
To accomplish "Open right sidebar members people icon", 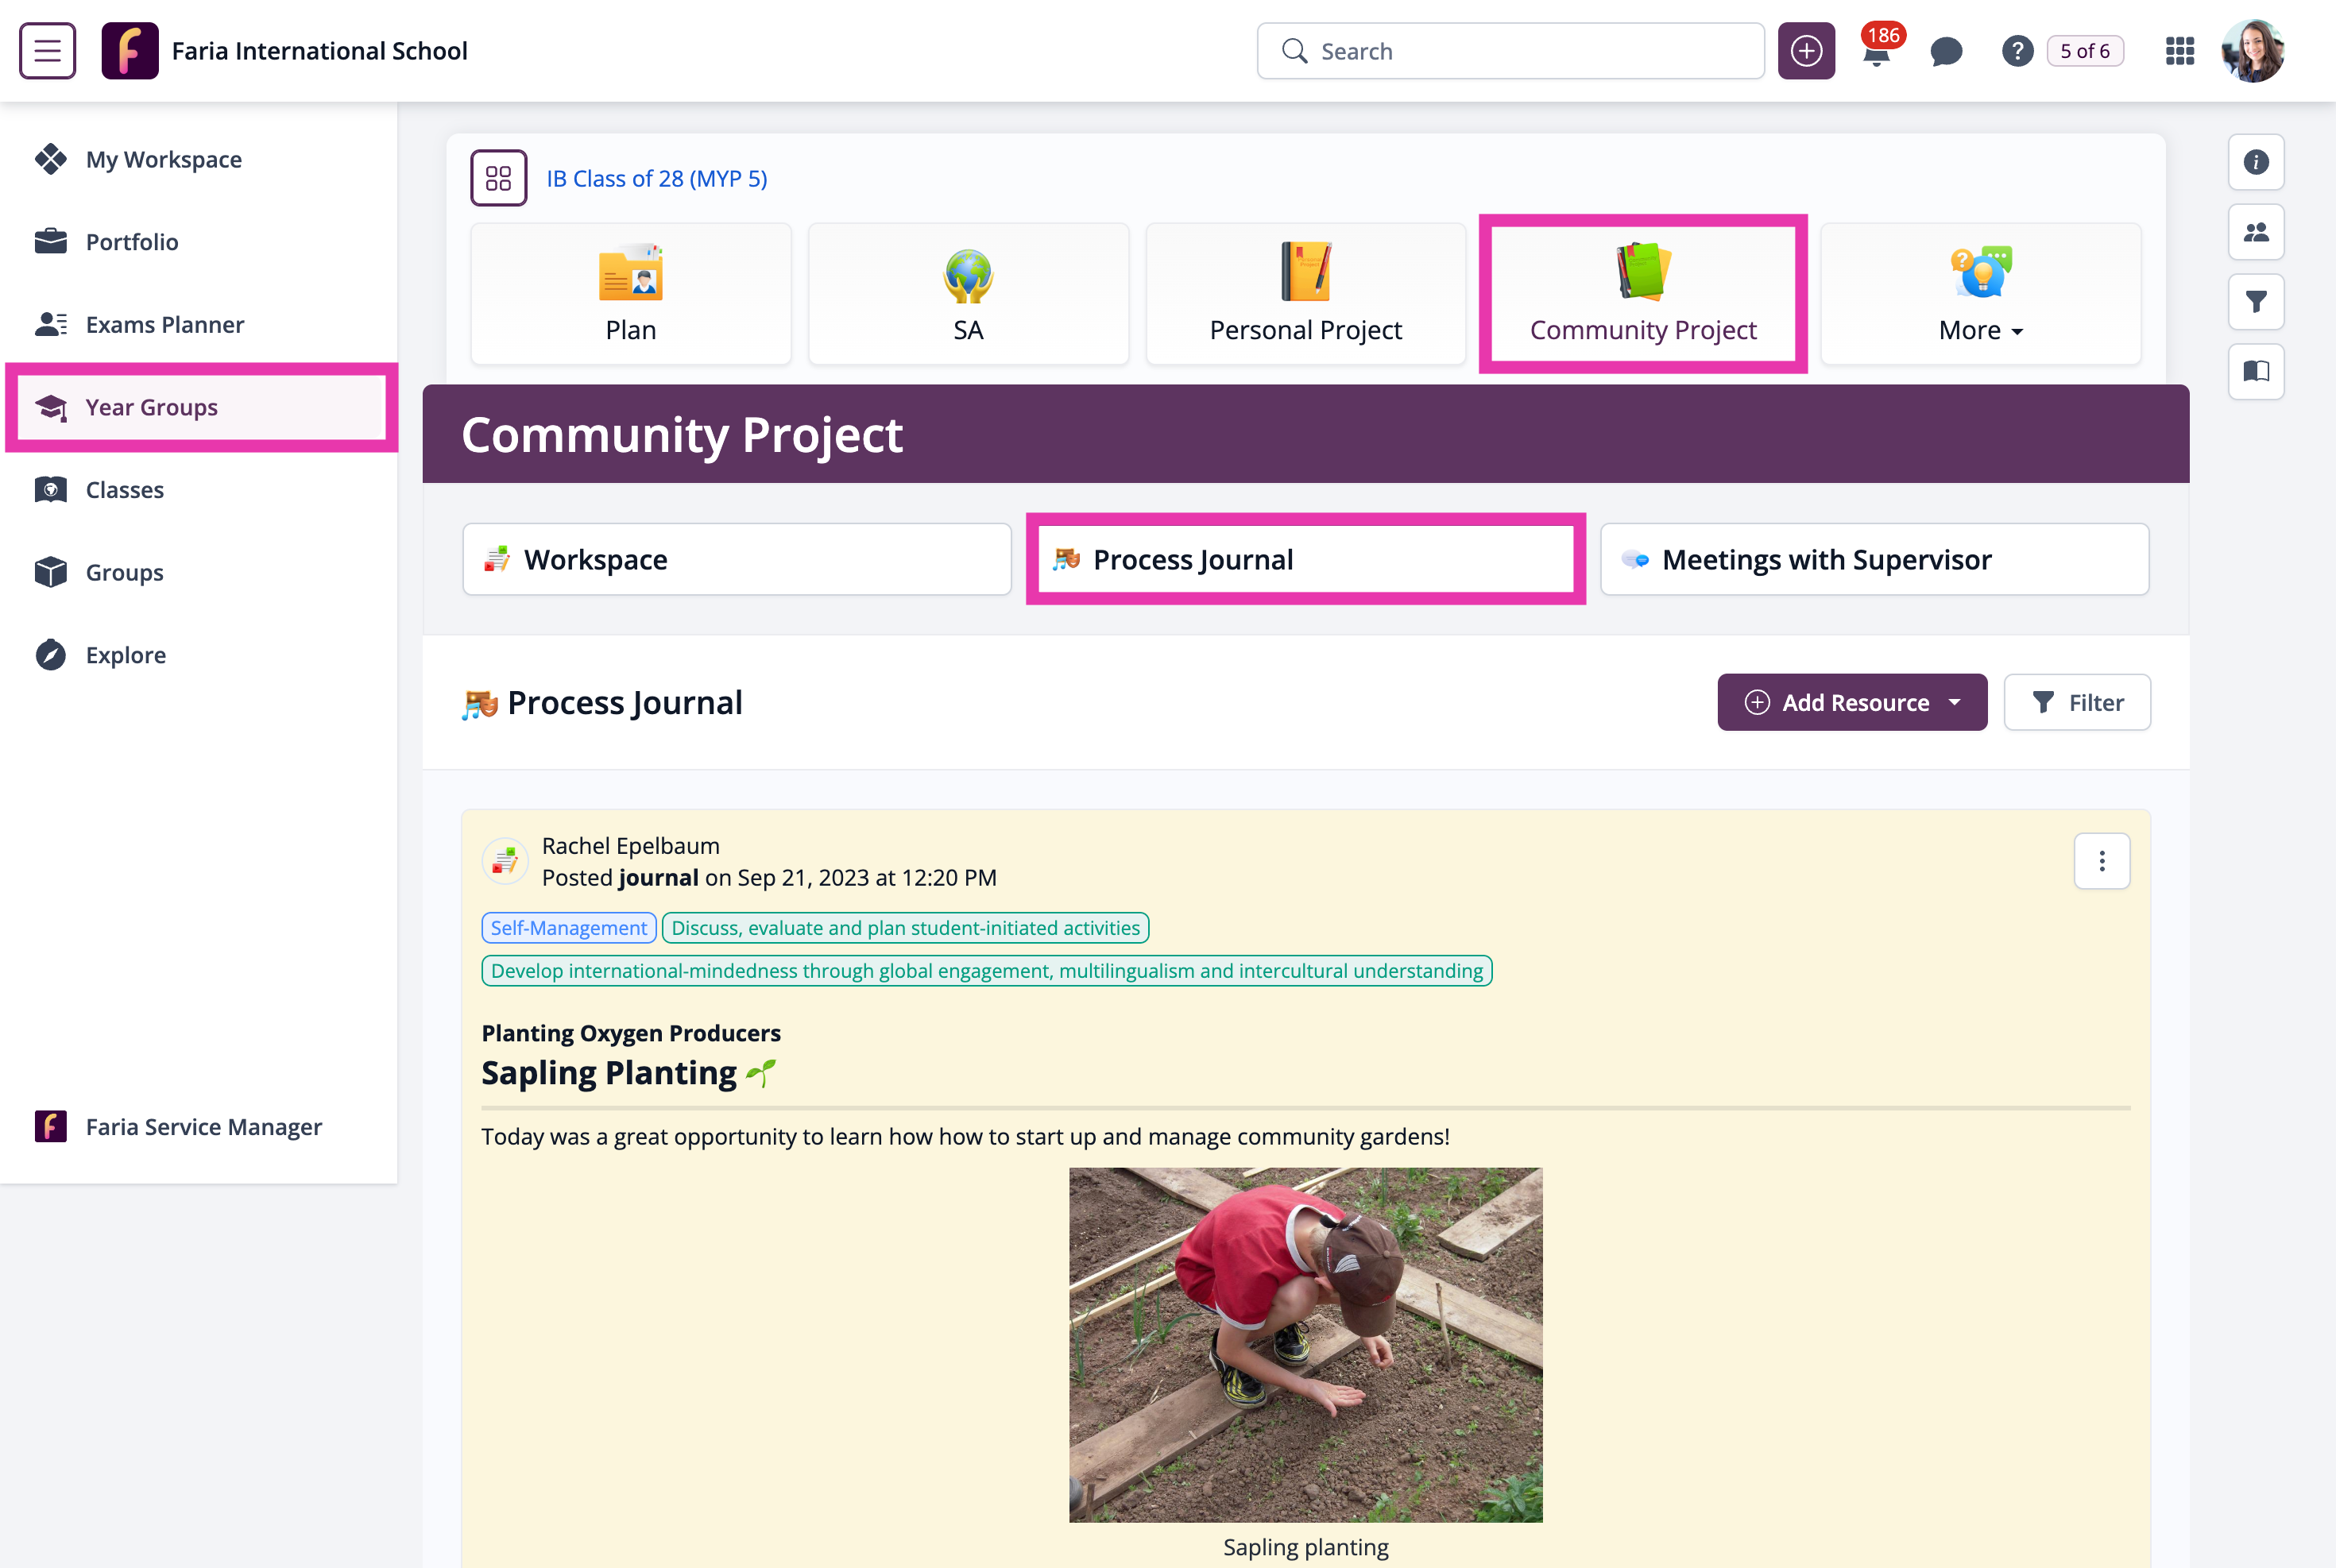I will [2256, 232].
